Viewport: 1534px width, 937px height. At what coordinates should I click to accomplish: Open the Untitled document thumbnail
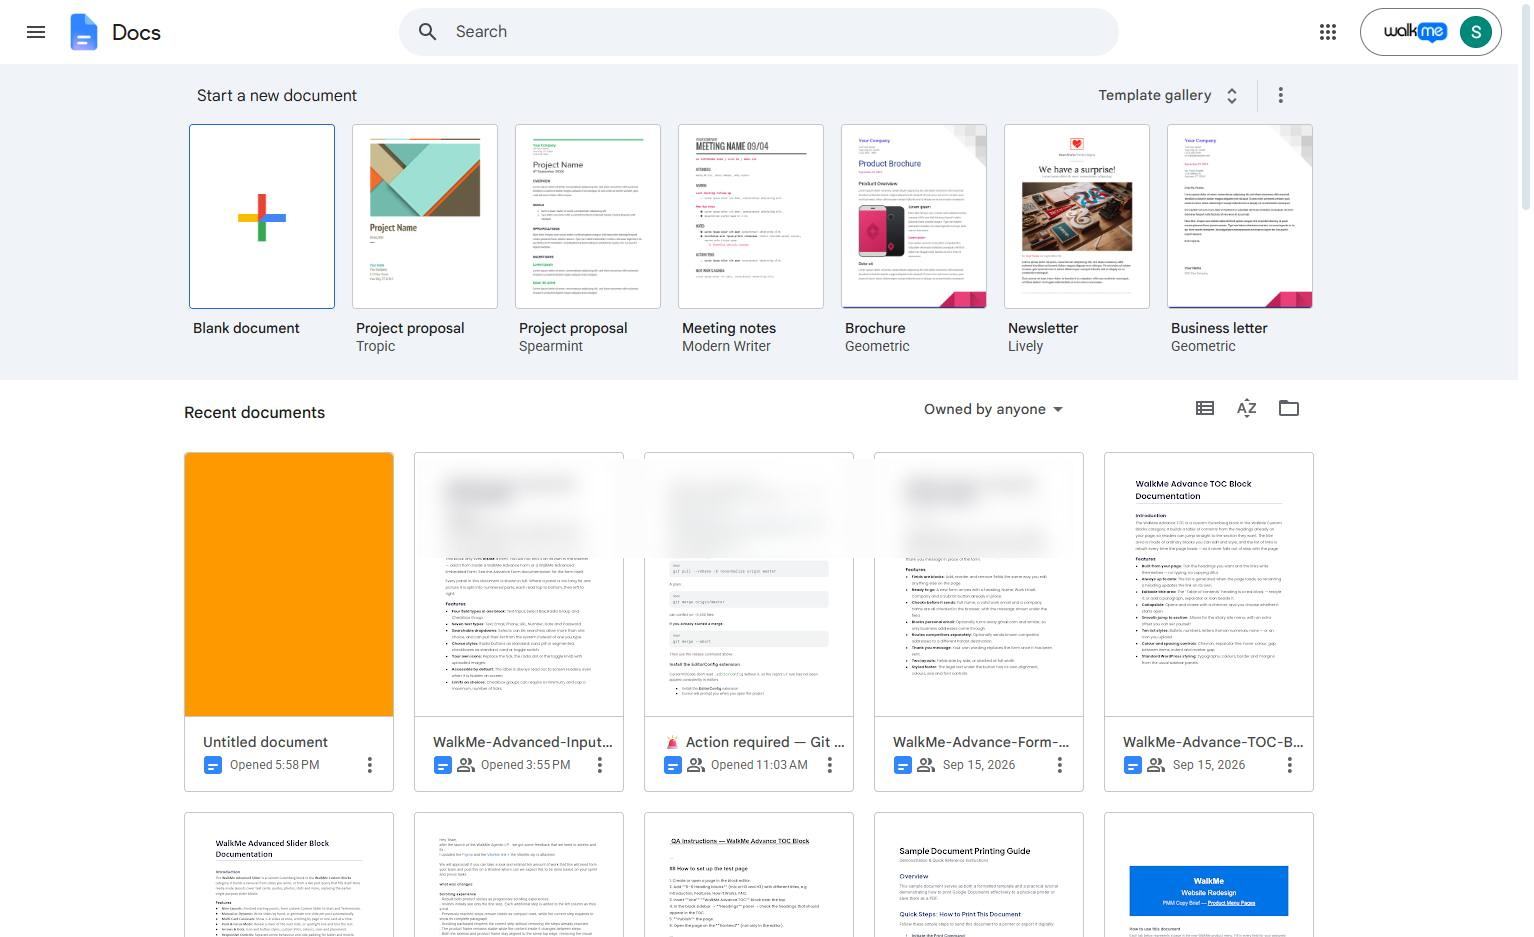pyautogui.click(x=289, y=585)
